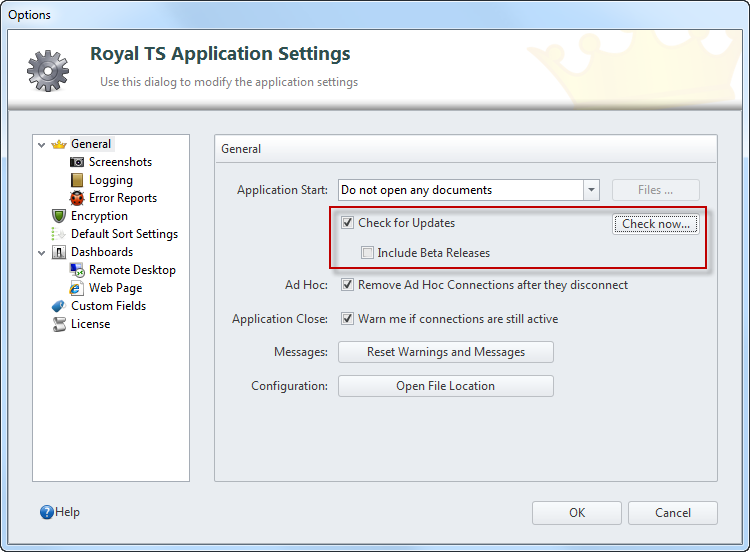Viewport: 750px width, 552px height.
Task: Click Reset Warnings and Messages button
Action: 445,352
